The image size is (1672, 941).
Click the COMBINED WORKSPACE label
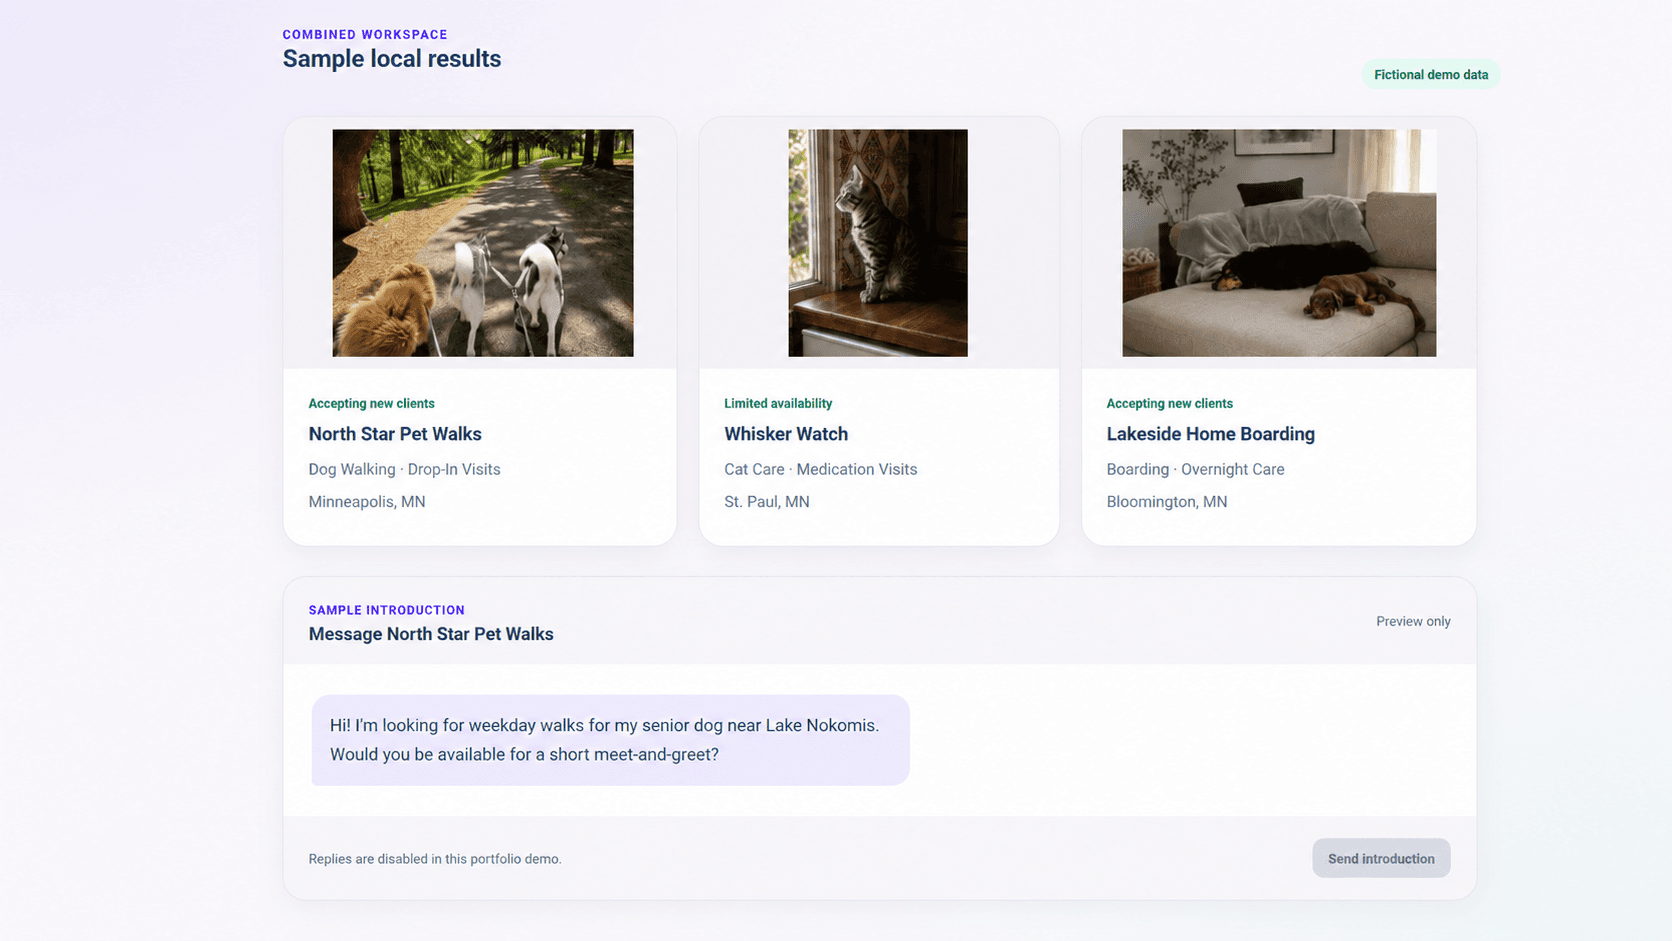pos(365,35)
